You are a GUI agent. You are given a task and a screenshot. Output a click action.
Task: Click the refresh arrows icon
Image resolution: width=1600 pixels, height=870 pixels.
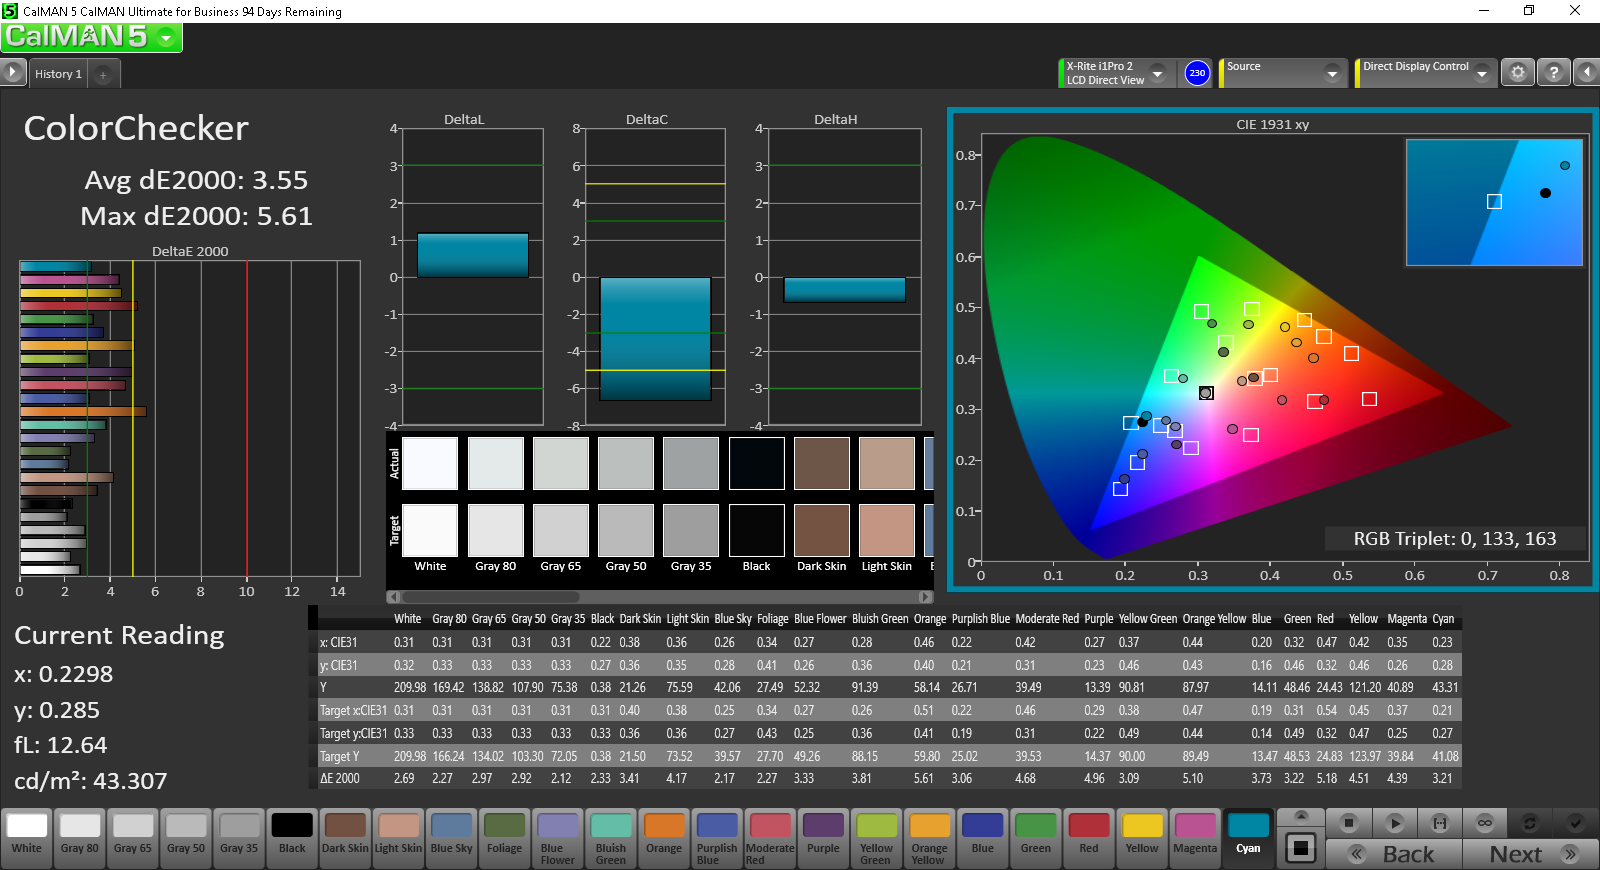1530,823
